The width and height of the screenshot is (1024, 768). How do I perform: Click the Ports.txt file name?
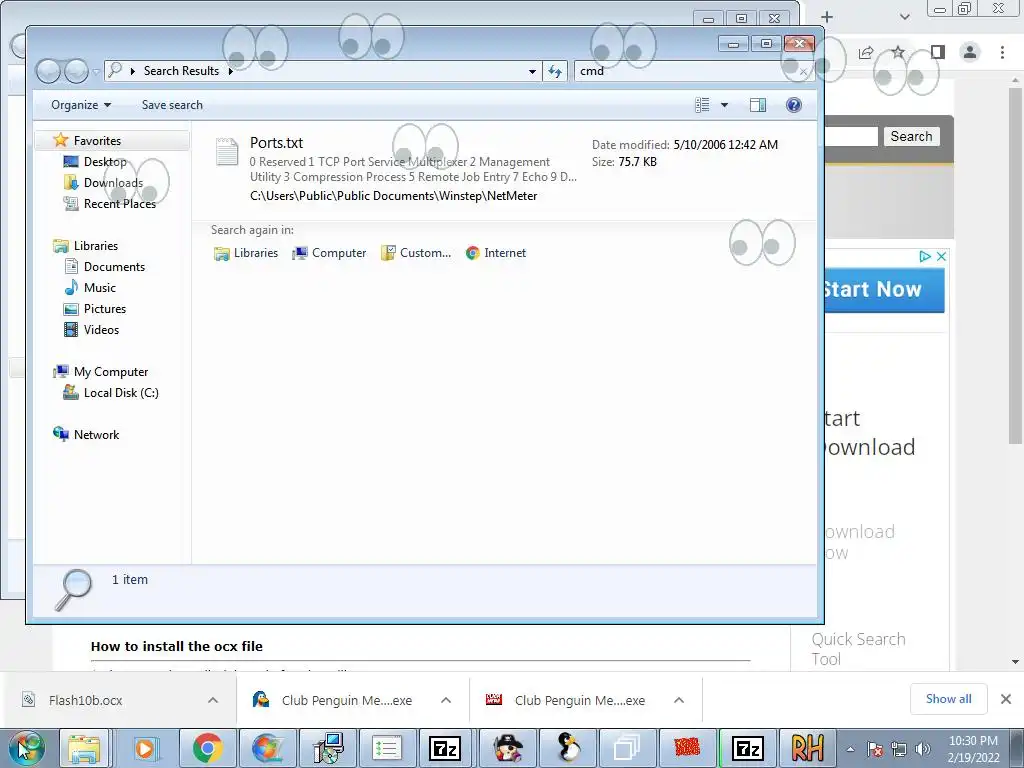(276, 143)
